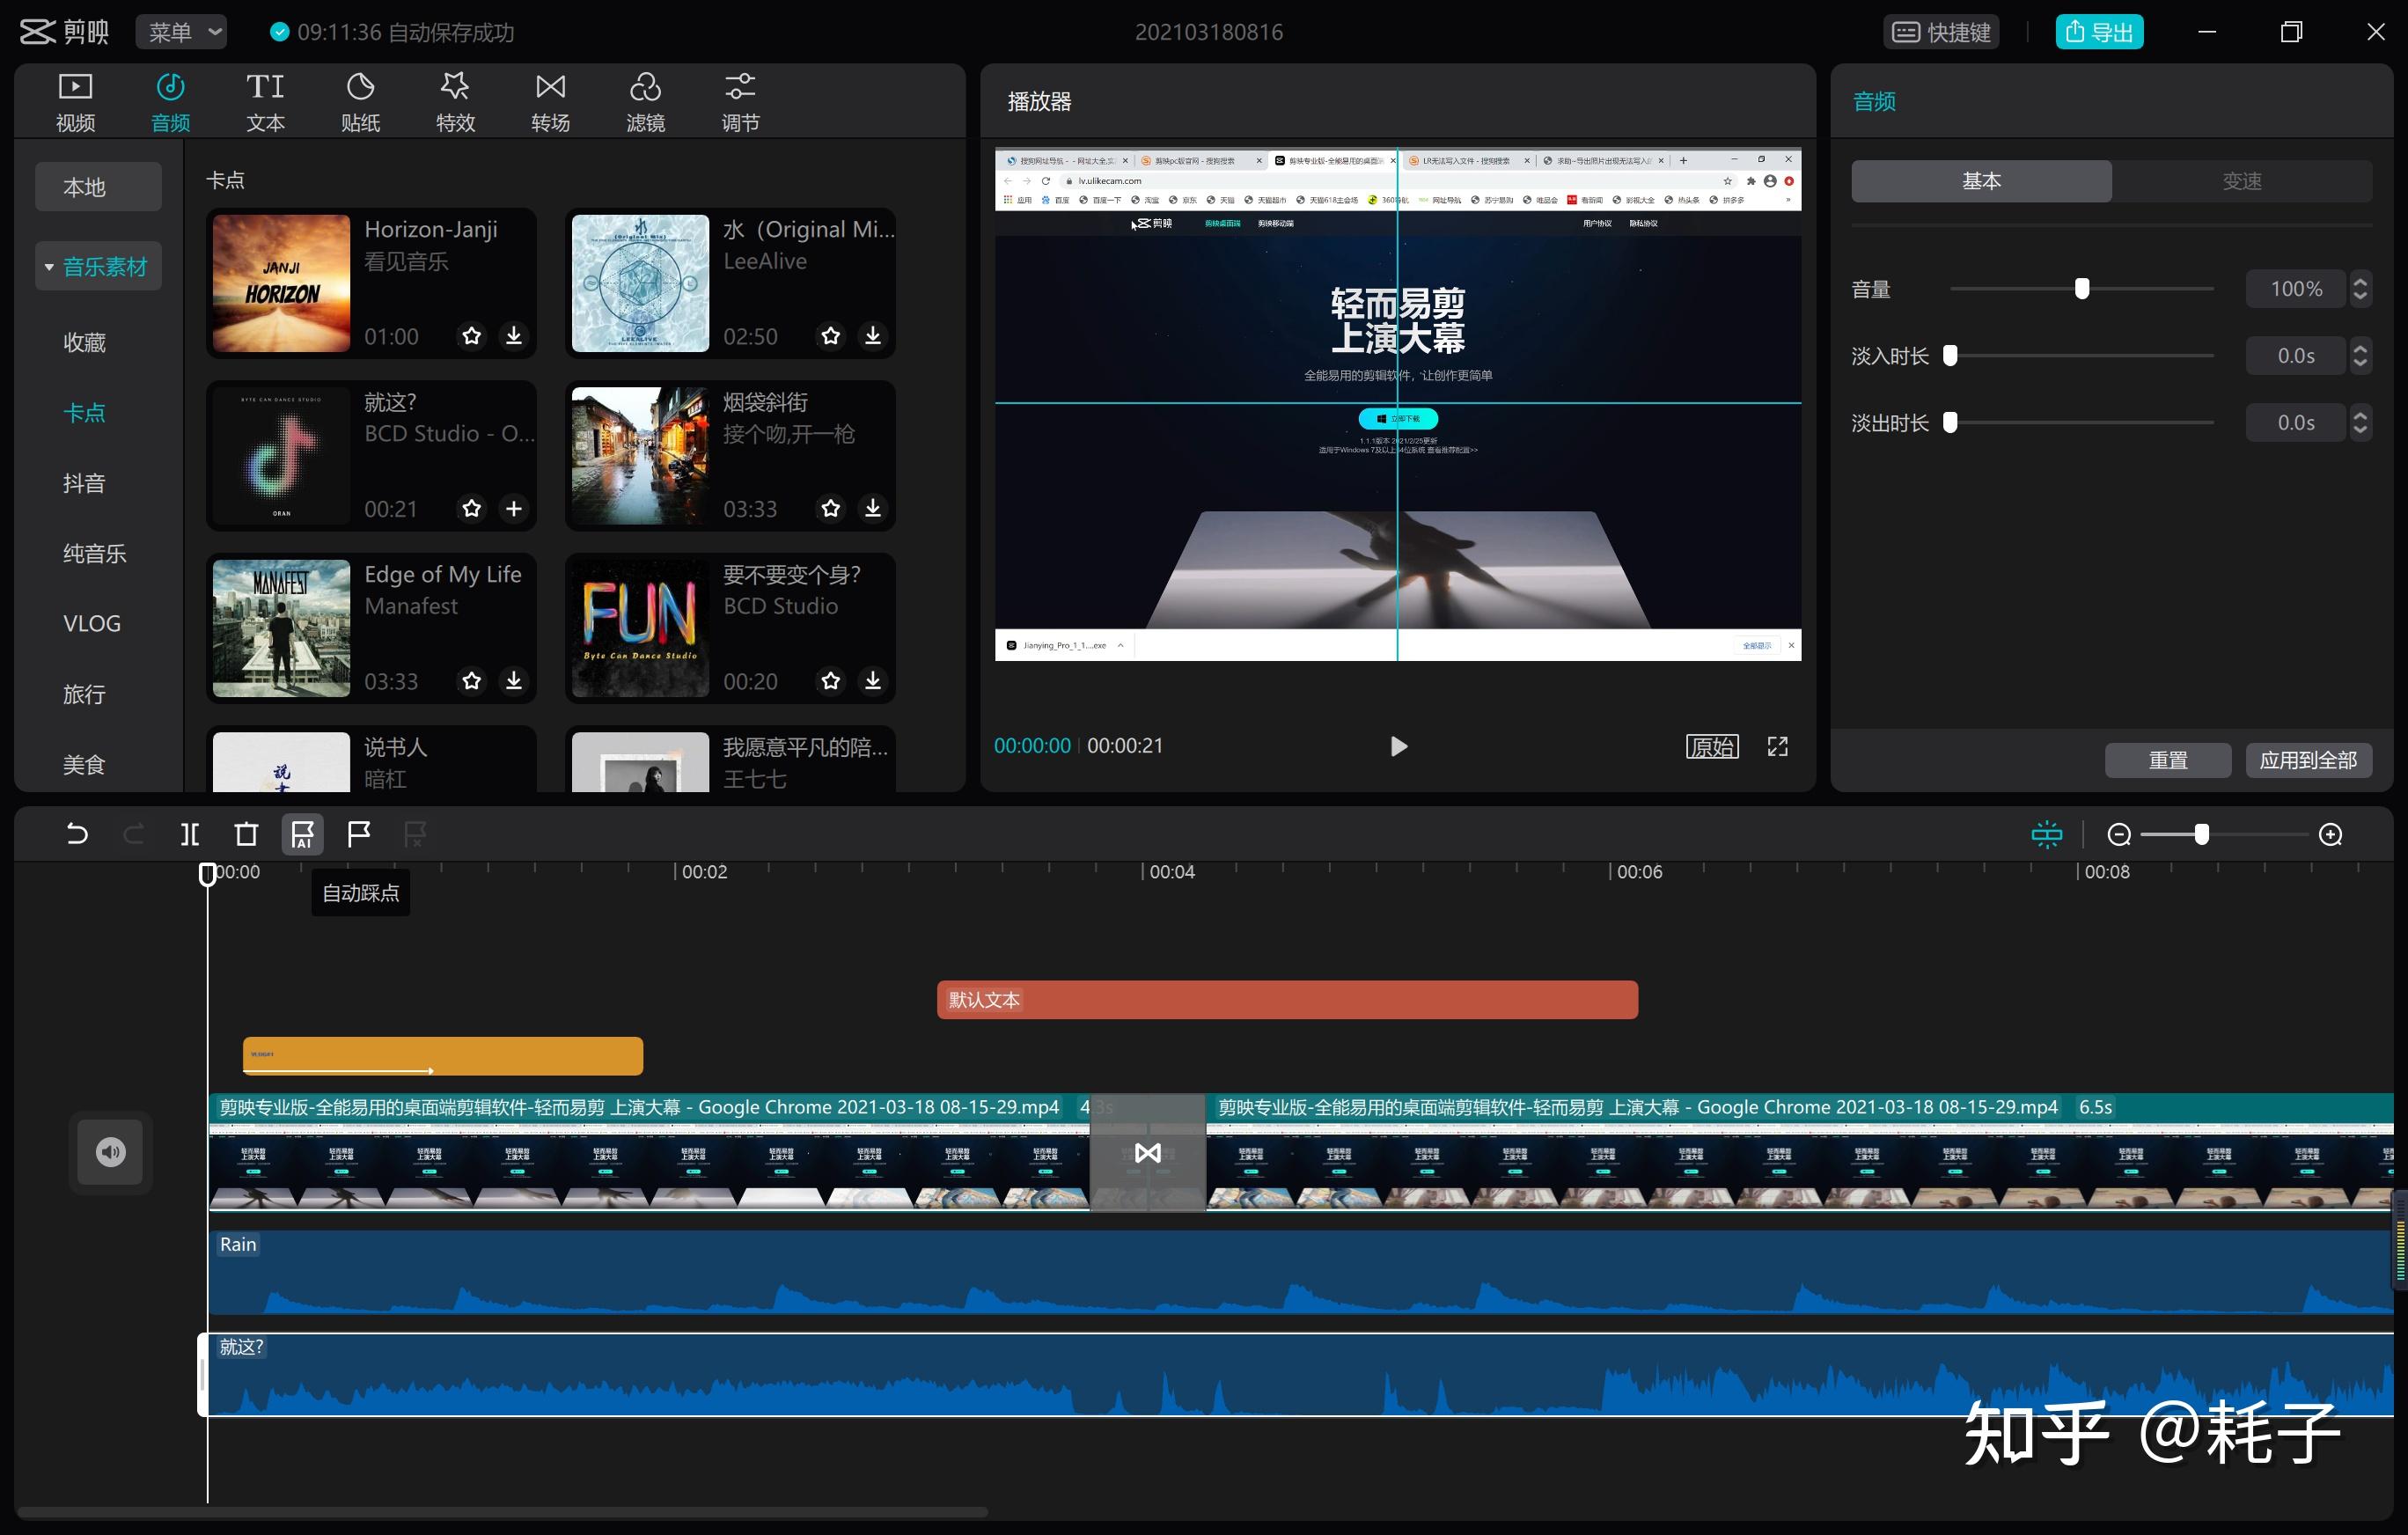
Task: Increase volume using the 100% stepper arrow
Action: click(2361, 281)
